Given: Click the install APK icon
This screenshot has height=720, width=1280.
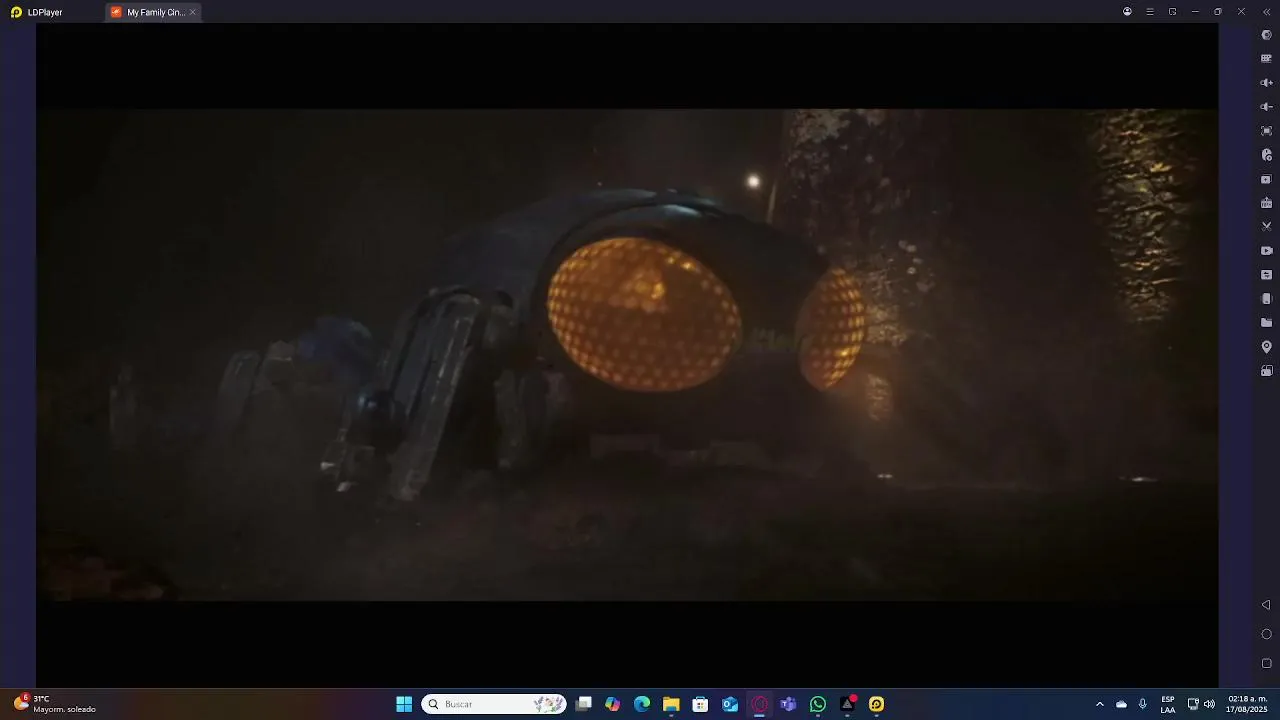Looking at the screenshot, I should [x=1266, y=203].
